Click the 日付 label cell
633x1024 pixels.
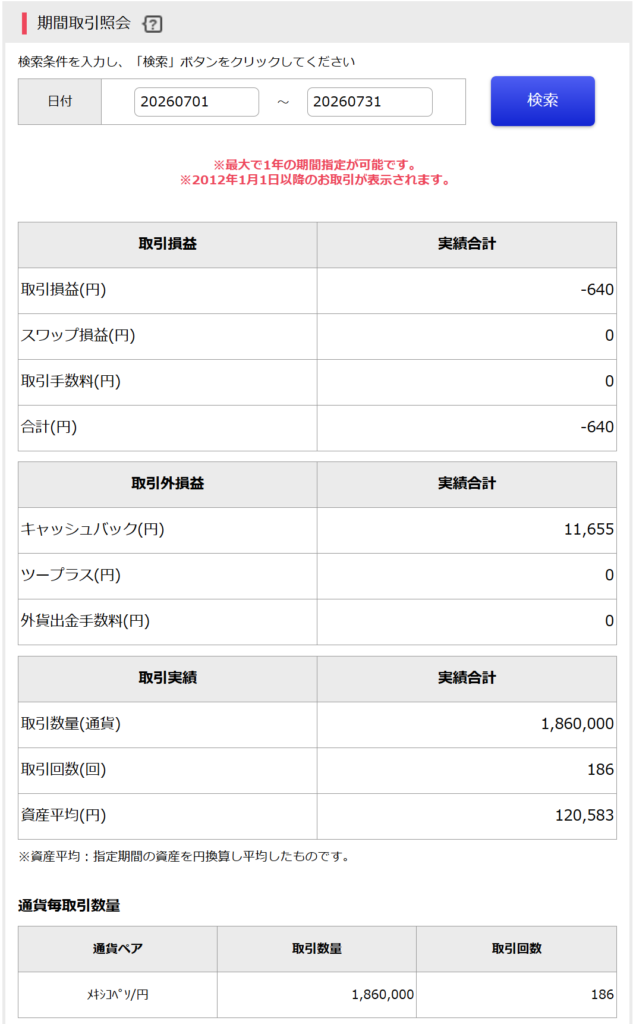click(59, 101)
